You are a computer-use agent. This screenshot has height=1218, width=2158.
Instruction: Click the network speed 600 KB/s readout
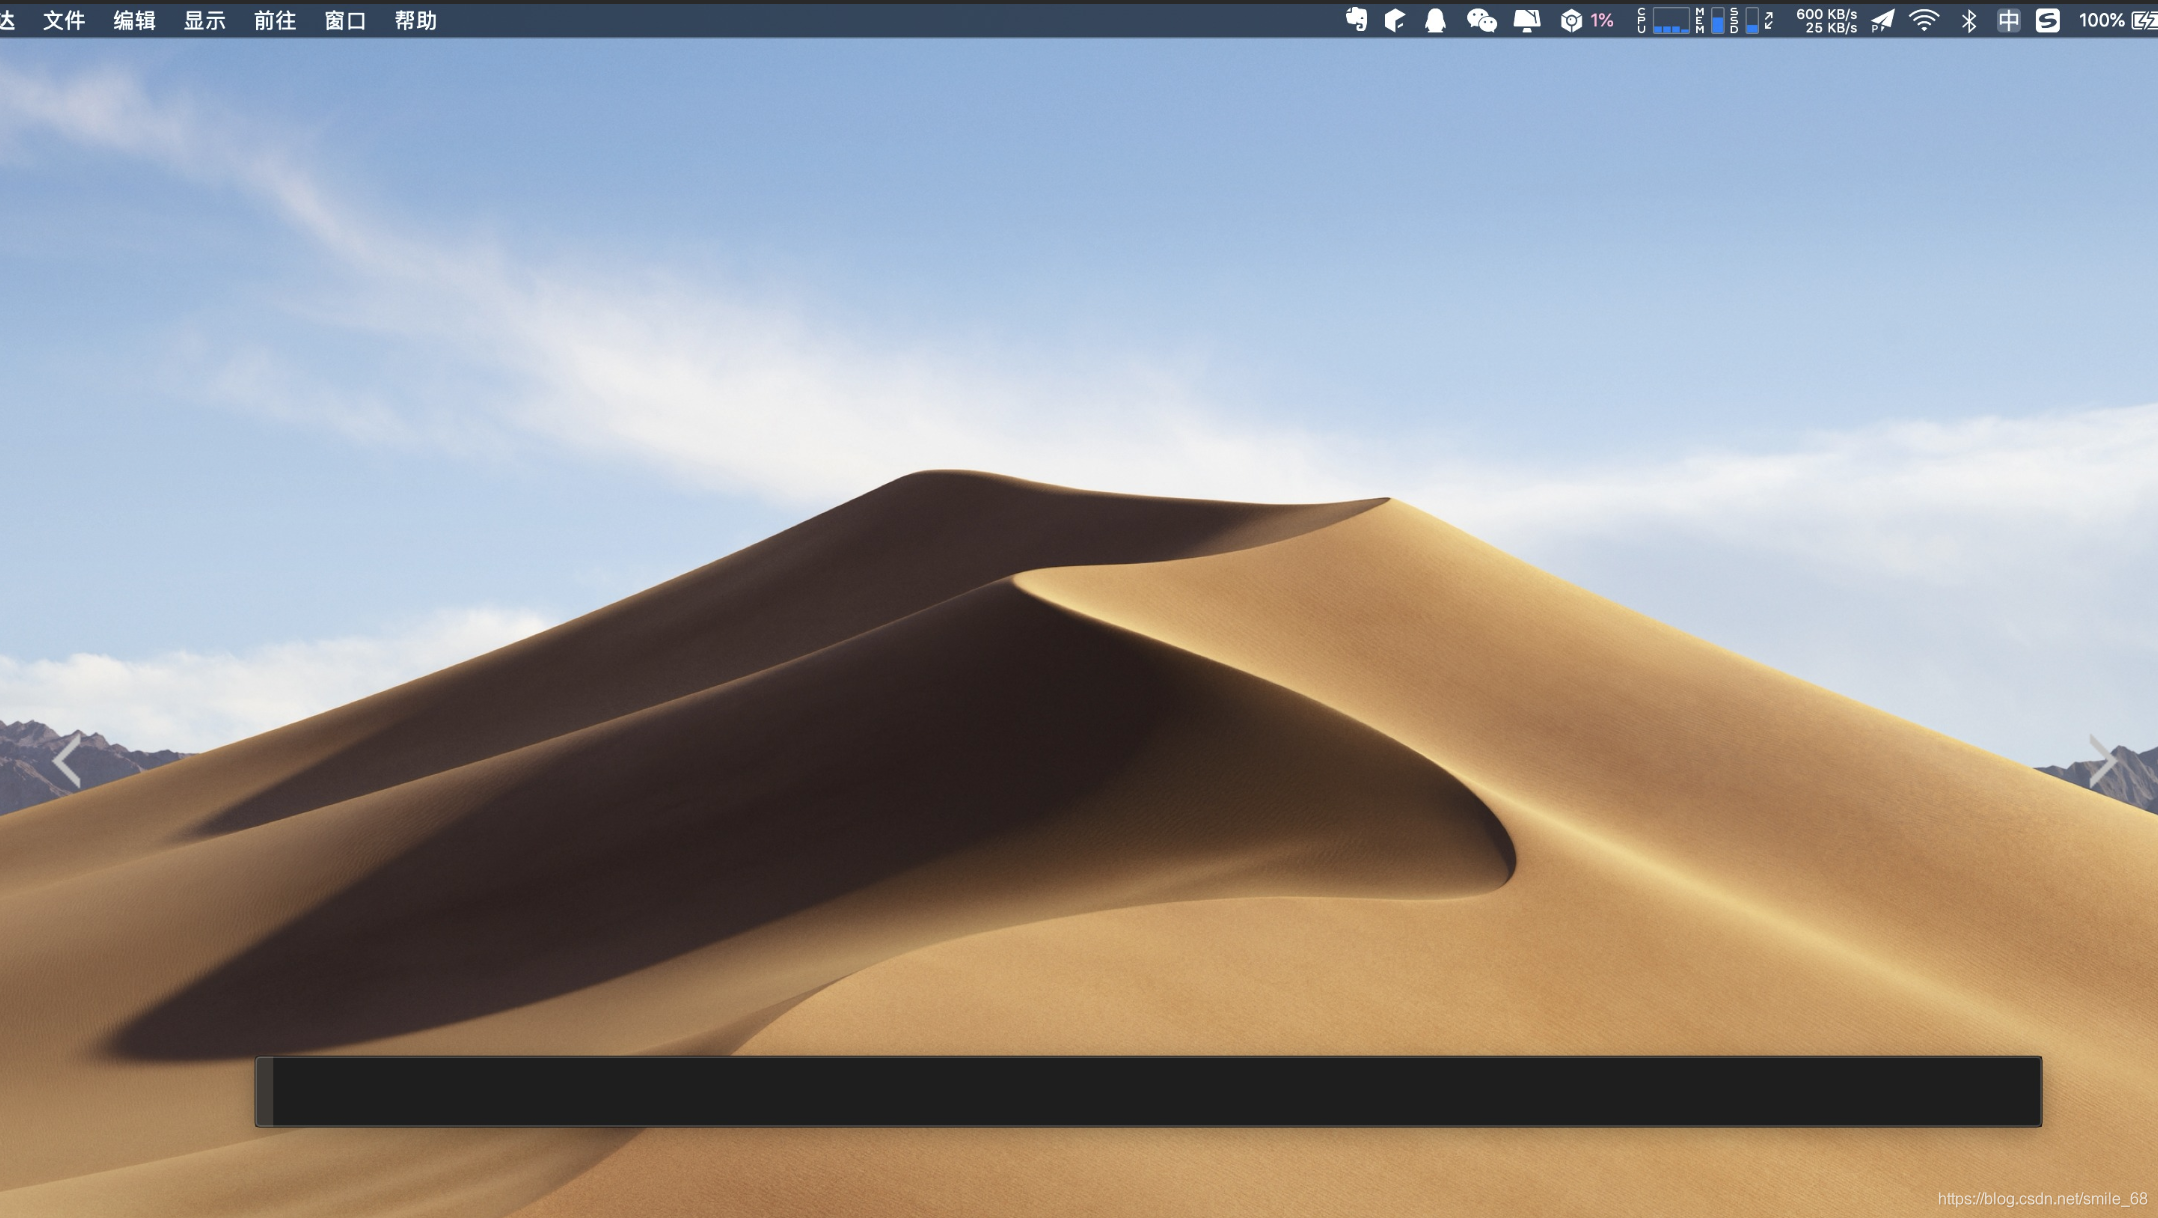pos(1826,20)
